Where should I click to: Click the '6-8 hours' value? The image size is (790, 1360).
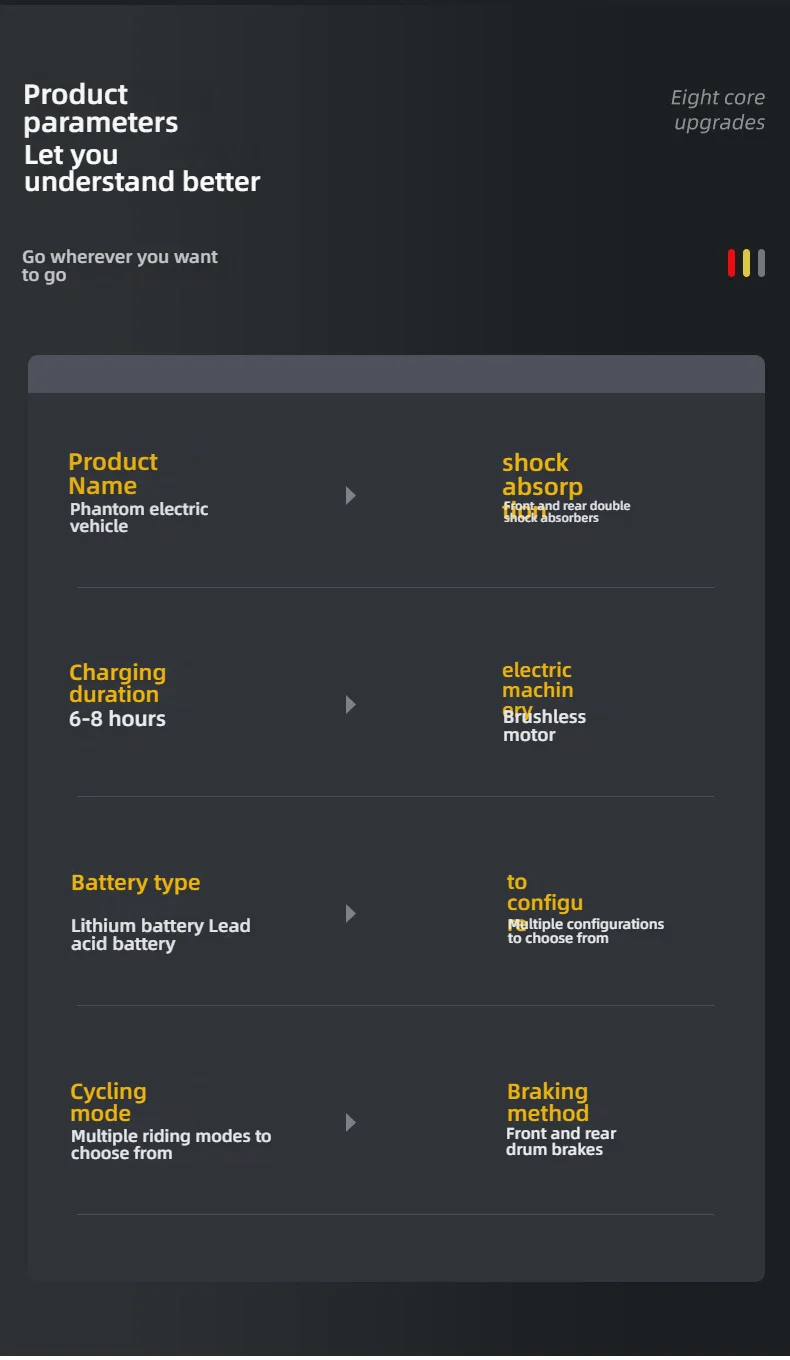117,719
